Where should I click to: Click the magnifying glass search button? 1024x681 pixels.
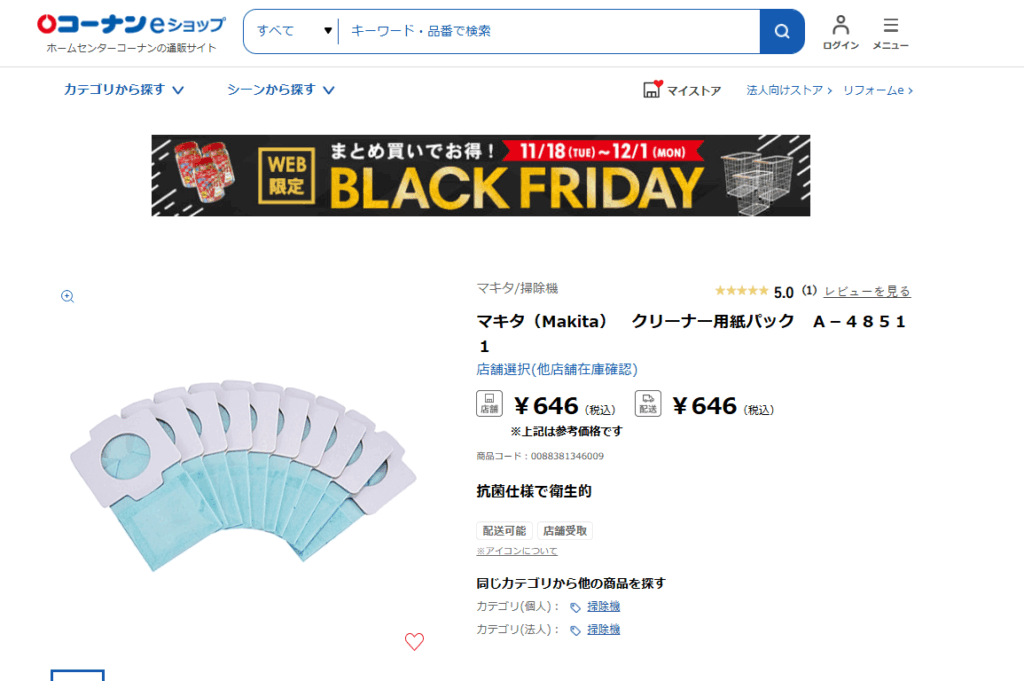(x=781, y=31)
